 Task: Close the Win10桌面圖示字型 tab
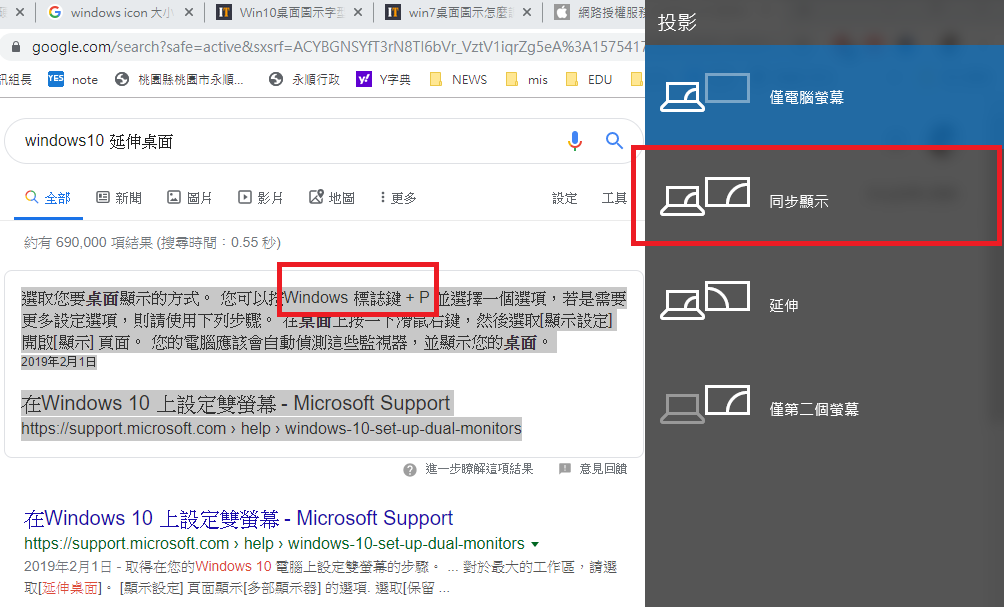[x=357, y=12]
